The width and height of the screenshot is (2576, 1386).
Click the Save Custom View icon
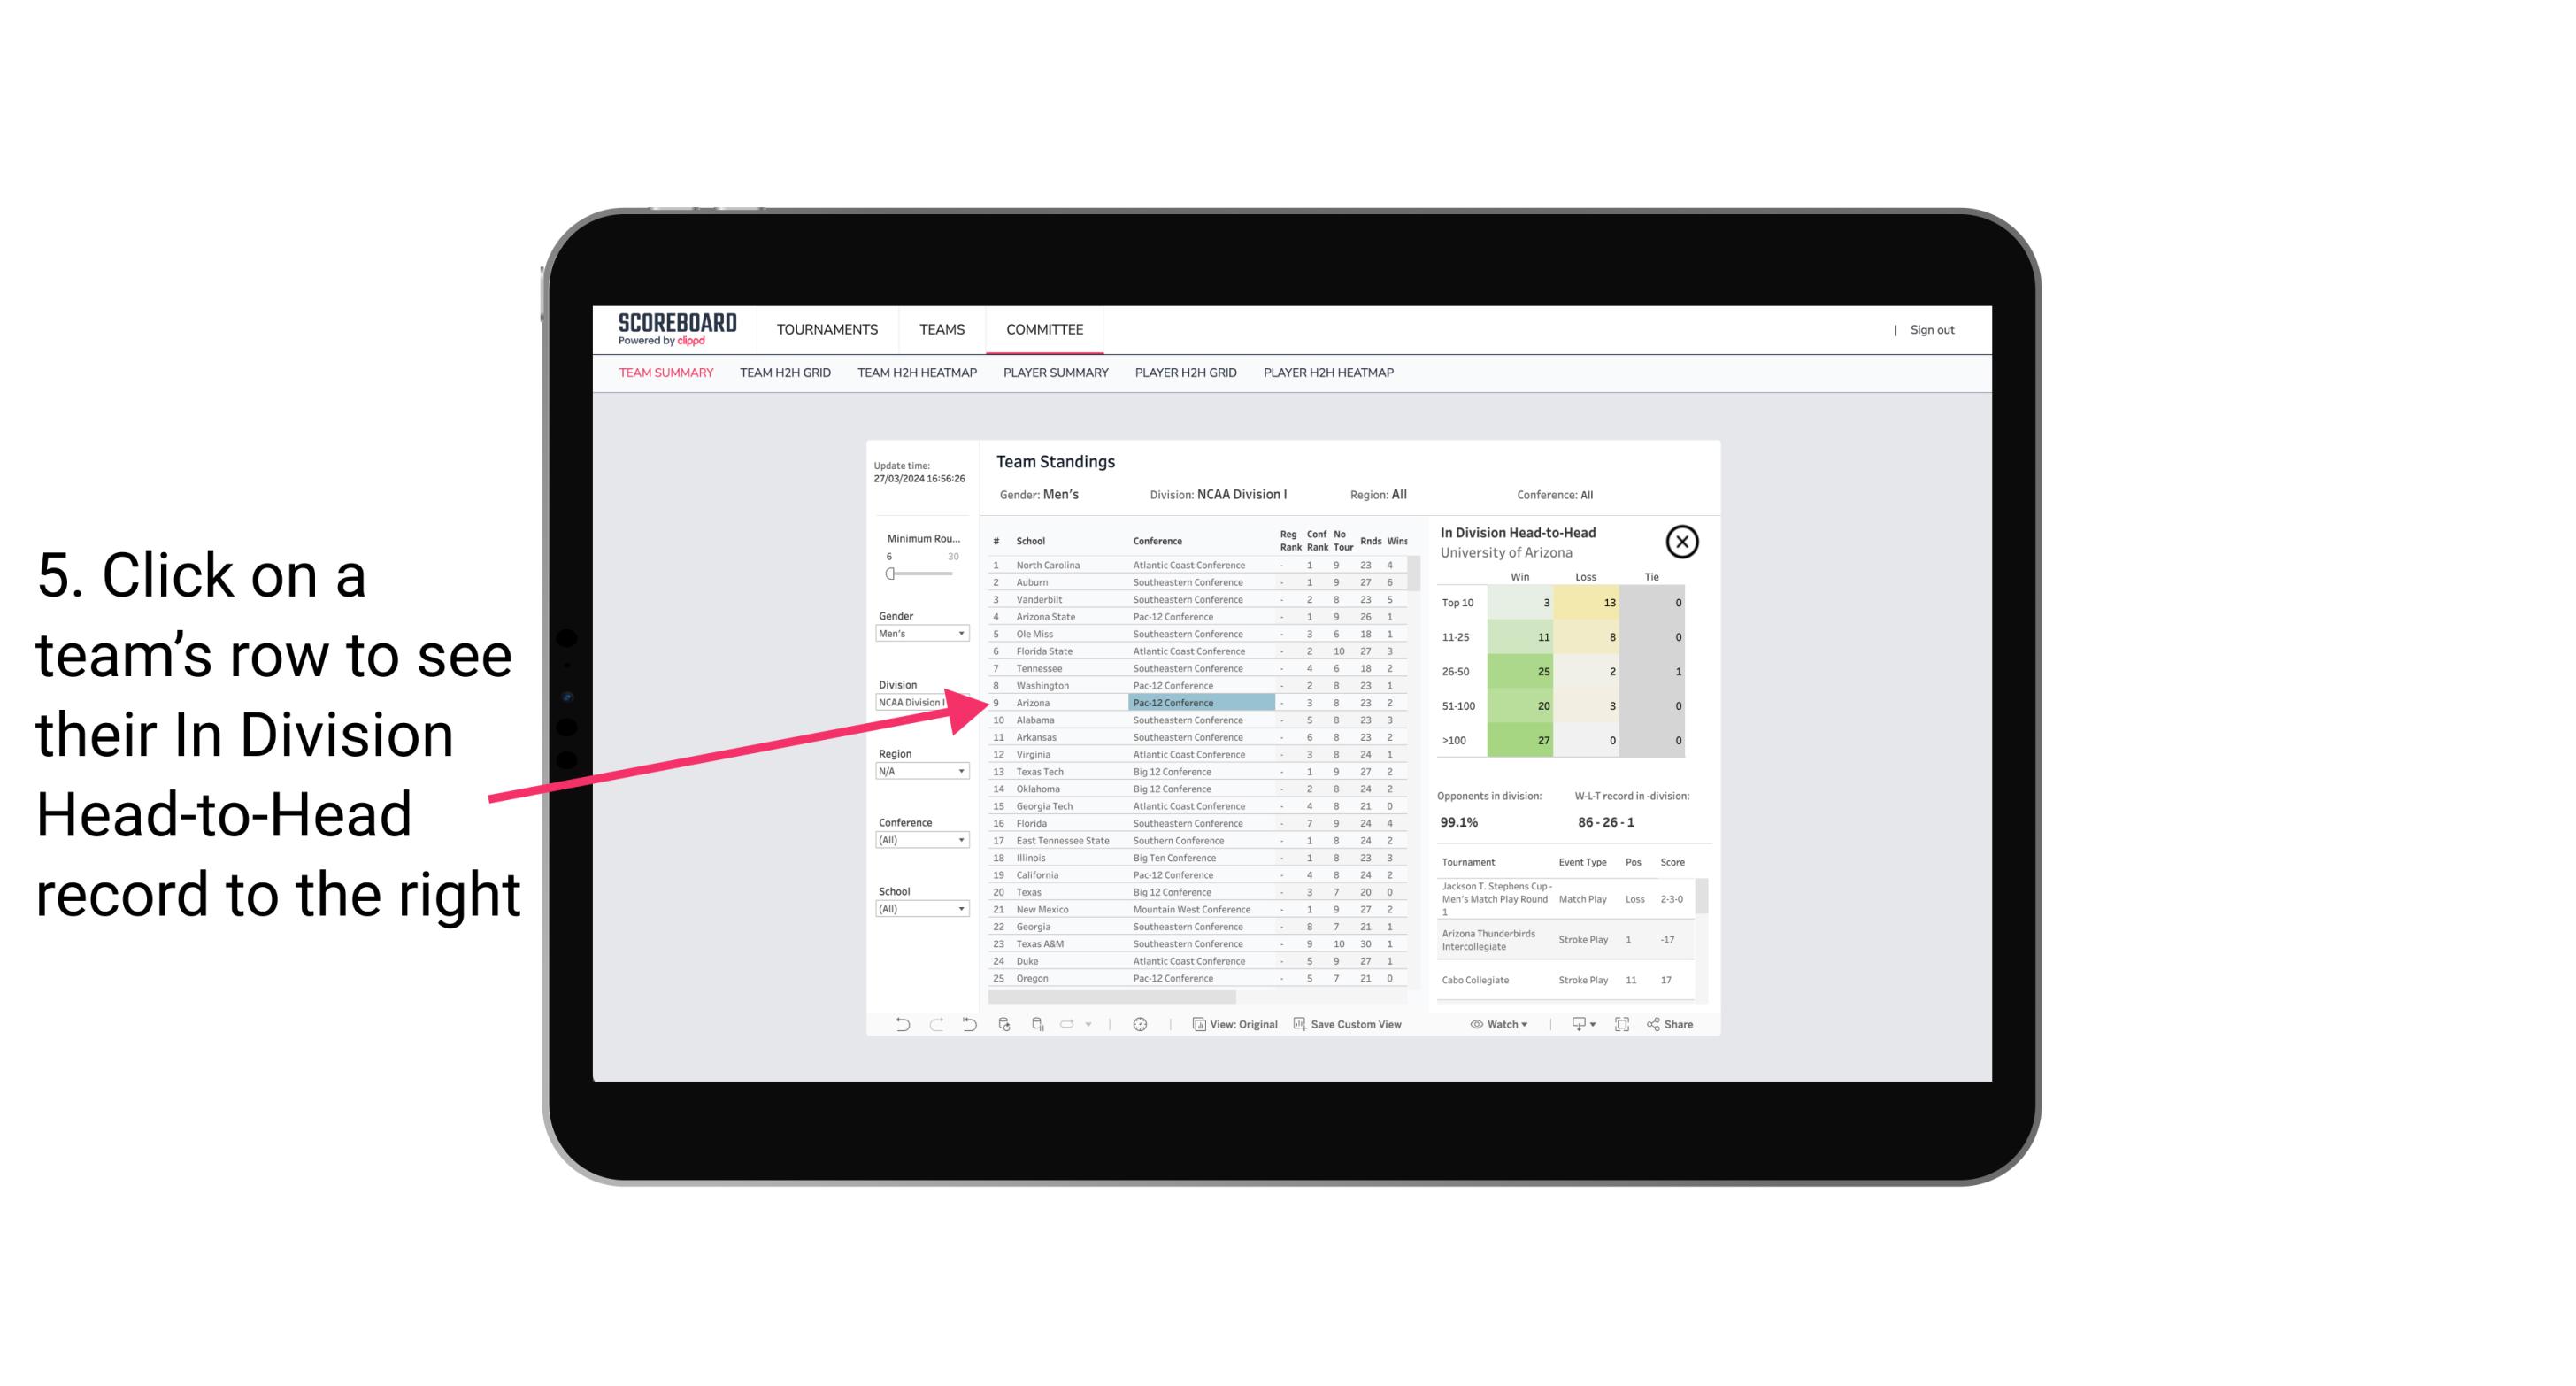(x=1296, y=1024)
